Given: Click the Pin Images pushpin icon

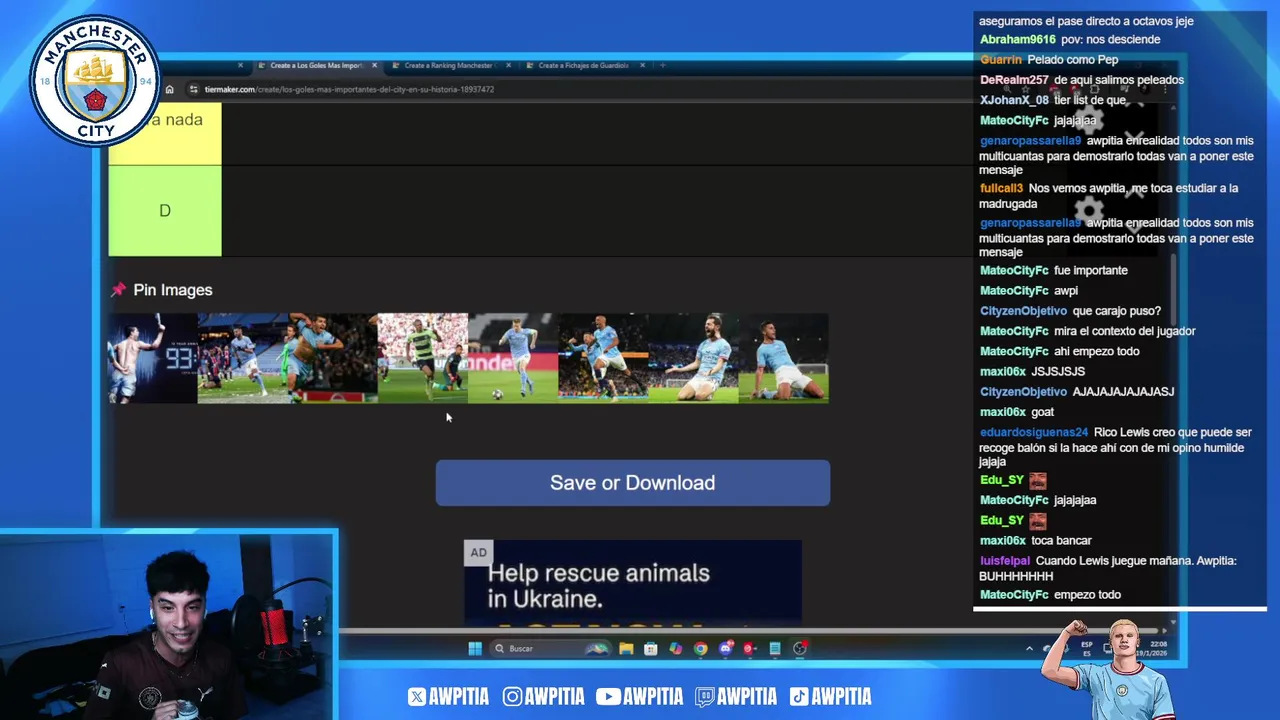Looking at the screenshot, I should (118, 290).
